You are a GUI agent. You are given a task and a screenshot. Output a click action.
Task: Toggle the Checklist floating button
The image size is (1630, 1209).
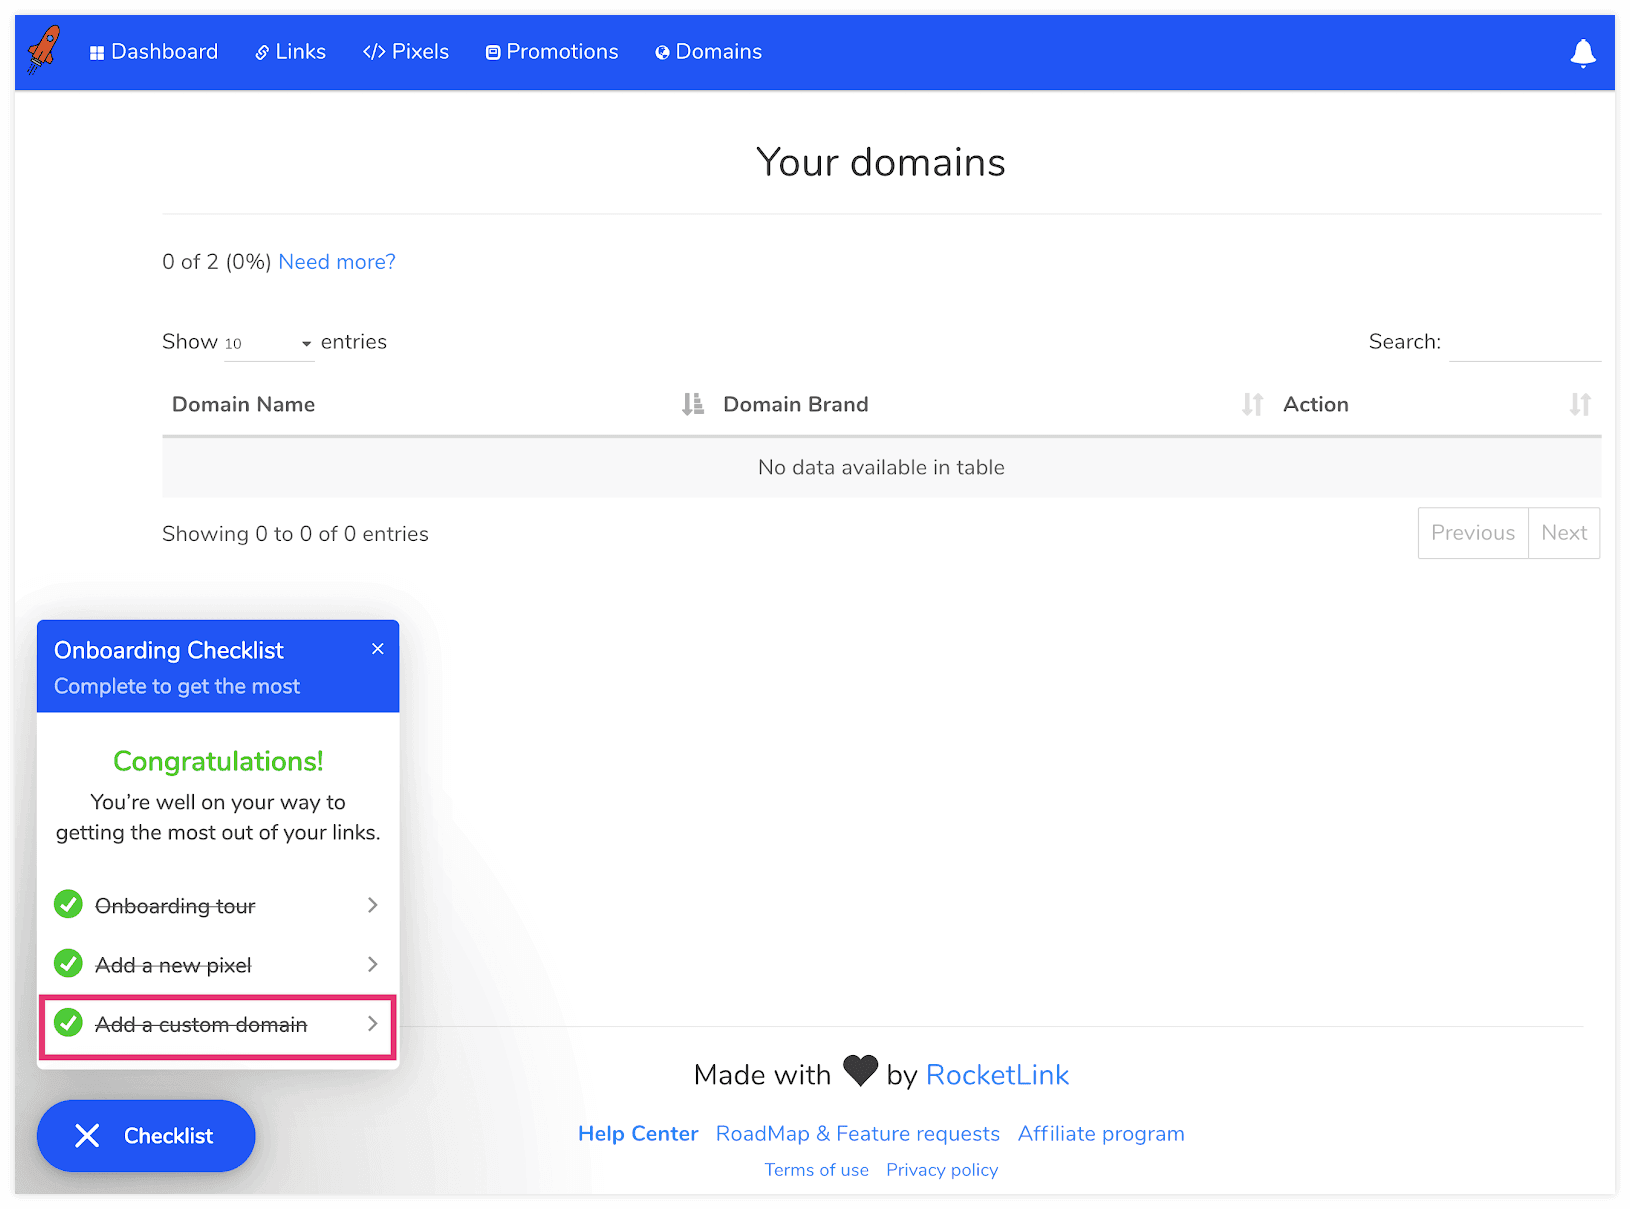146,1136
